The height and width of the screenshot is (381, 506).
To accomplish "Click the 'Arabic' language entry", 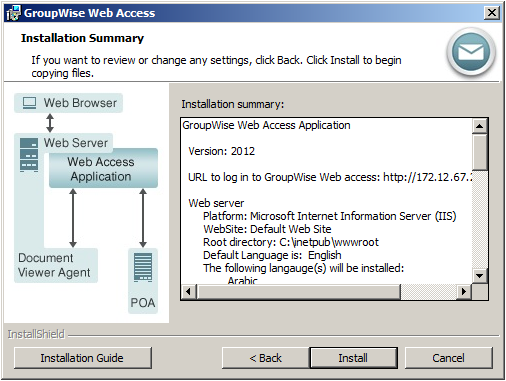I will point(243,280).
